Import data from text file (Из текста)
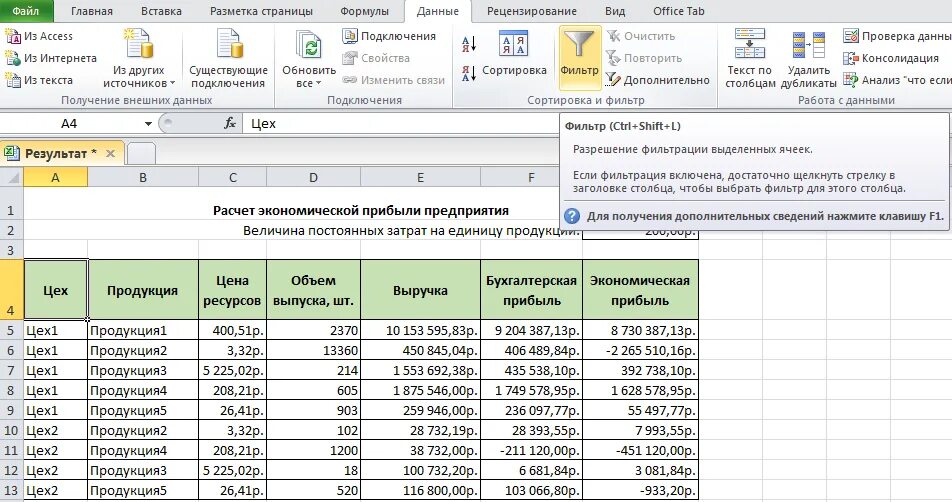 pyautogui.click(x=39, y=80)
